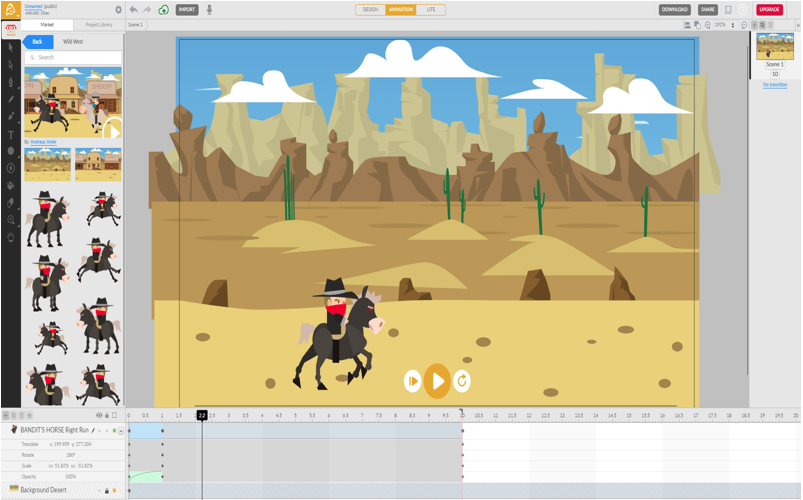Screen dimensions: 803x500
Task: Switch to DESIGN mode
Action: (x=370, y=10)
